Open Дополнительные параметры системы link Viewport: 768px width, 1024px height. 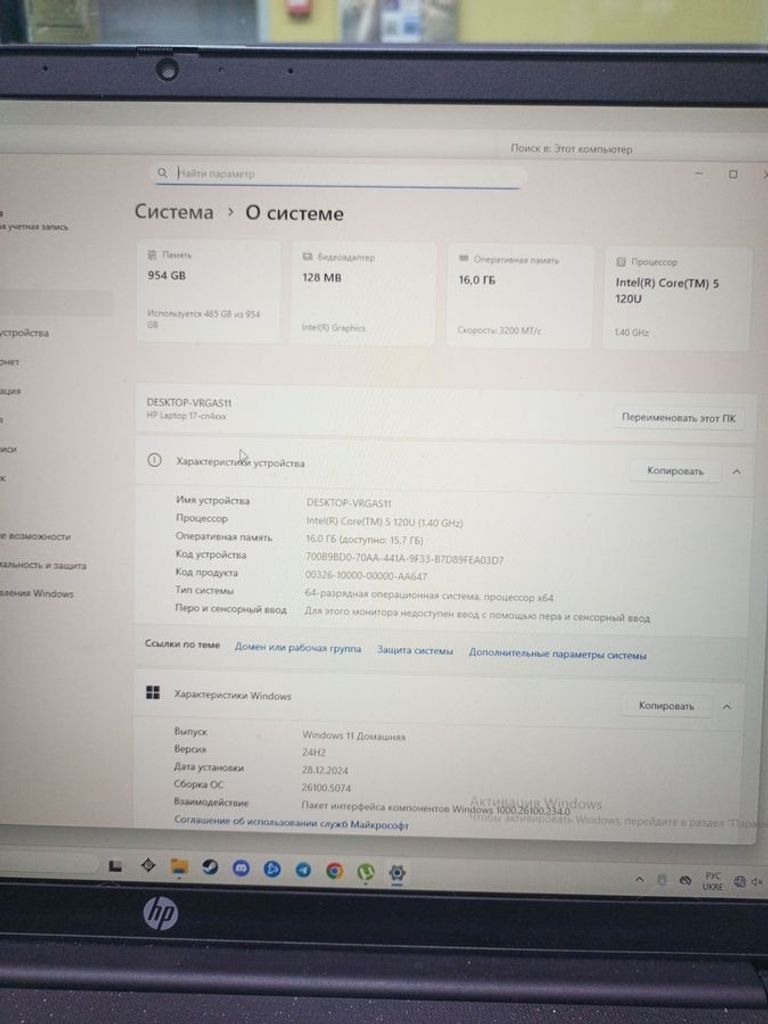(x=557, y=655)
